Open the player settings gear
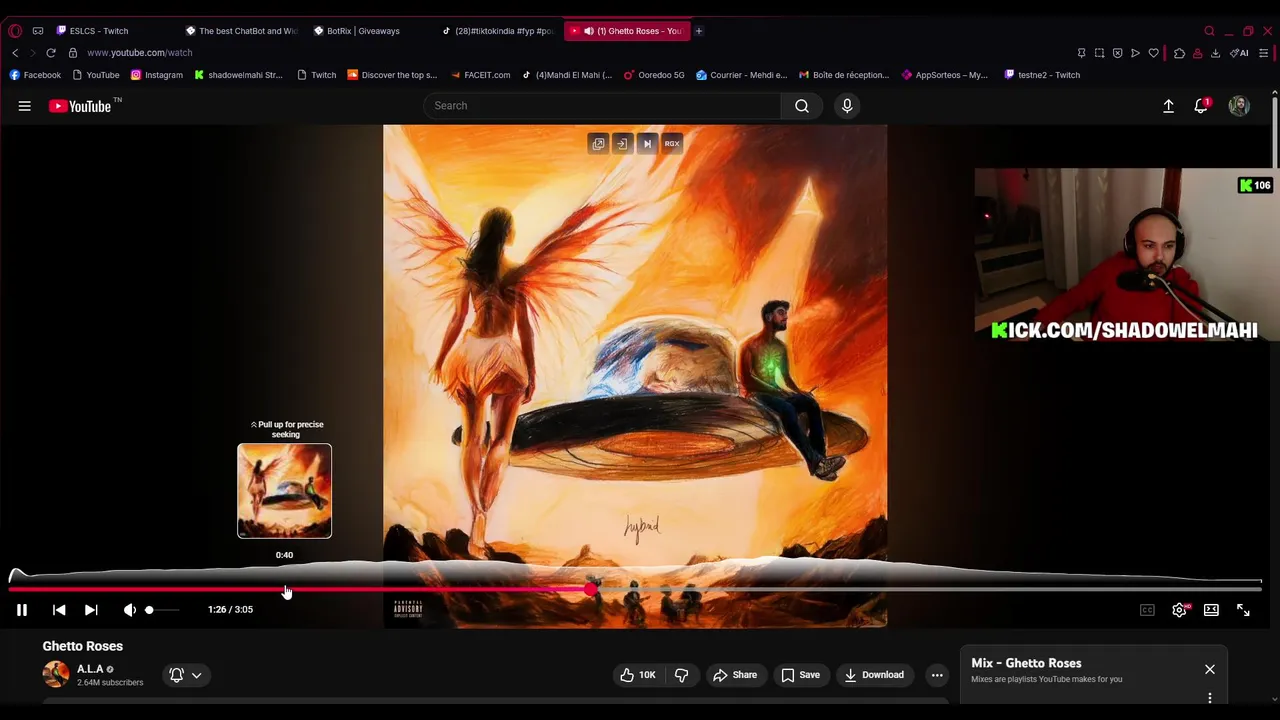The height and width of the screenshot is (720, 1280). click(x=1180, y=610)
